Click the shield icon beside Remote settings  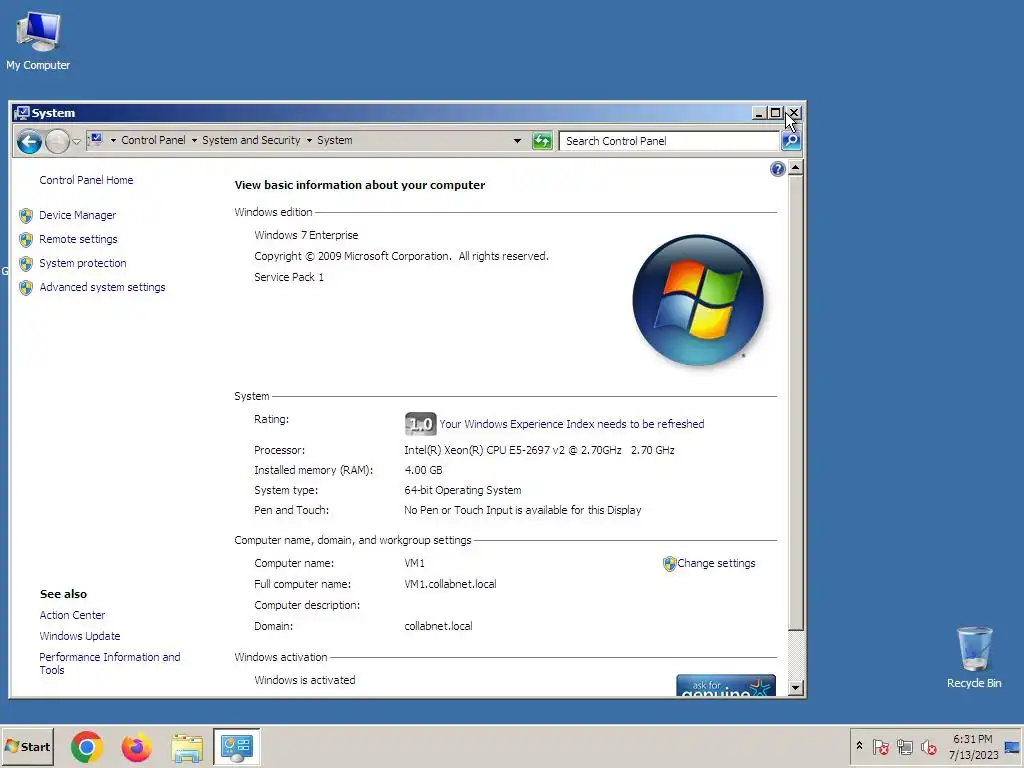(26, 240)
